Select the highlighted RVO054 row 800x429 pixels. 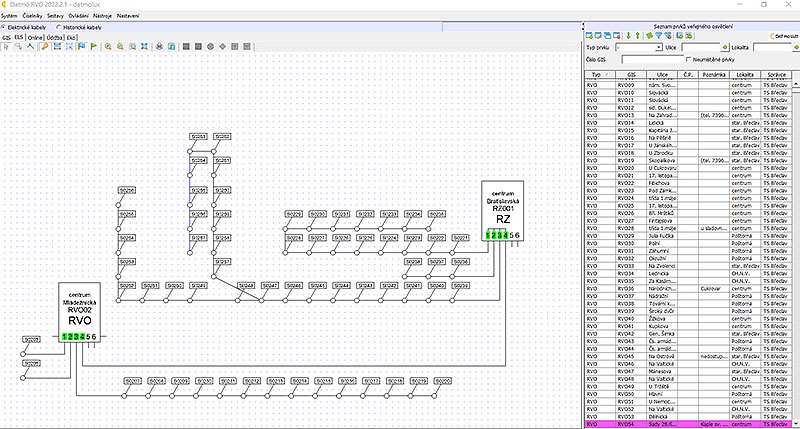[x=688, y=424]
